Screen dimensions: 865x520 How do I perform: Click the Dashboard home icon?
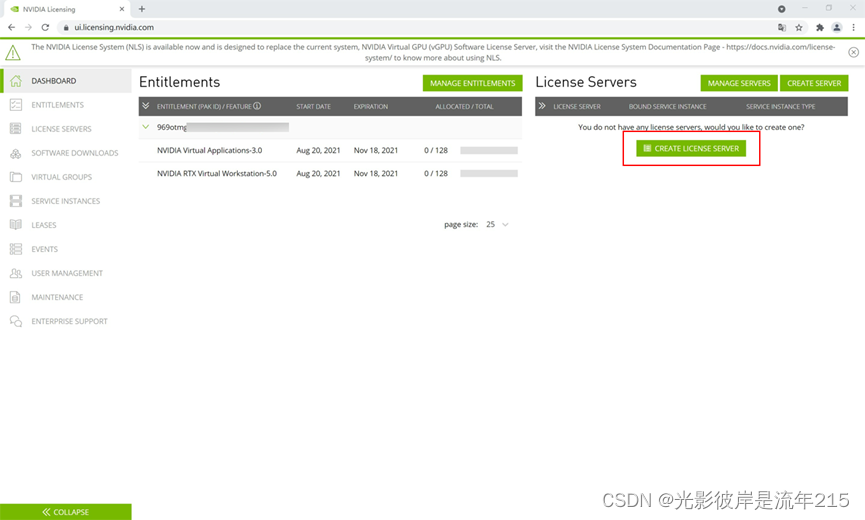click(x=15, y=81)
